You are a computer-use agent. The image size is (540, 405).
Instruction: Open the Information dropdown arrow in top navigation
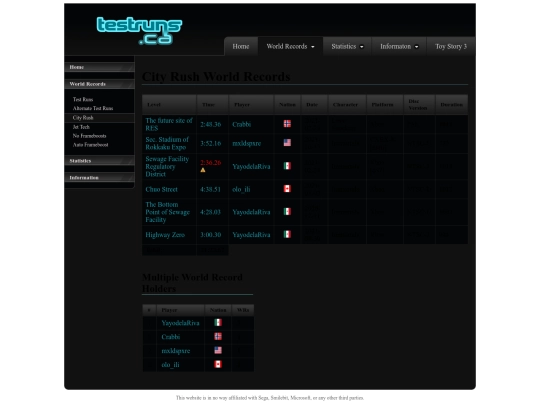pyautogui.click(x=416, y=47)
